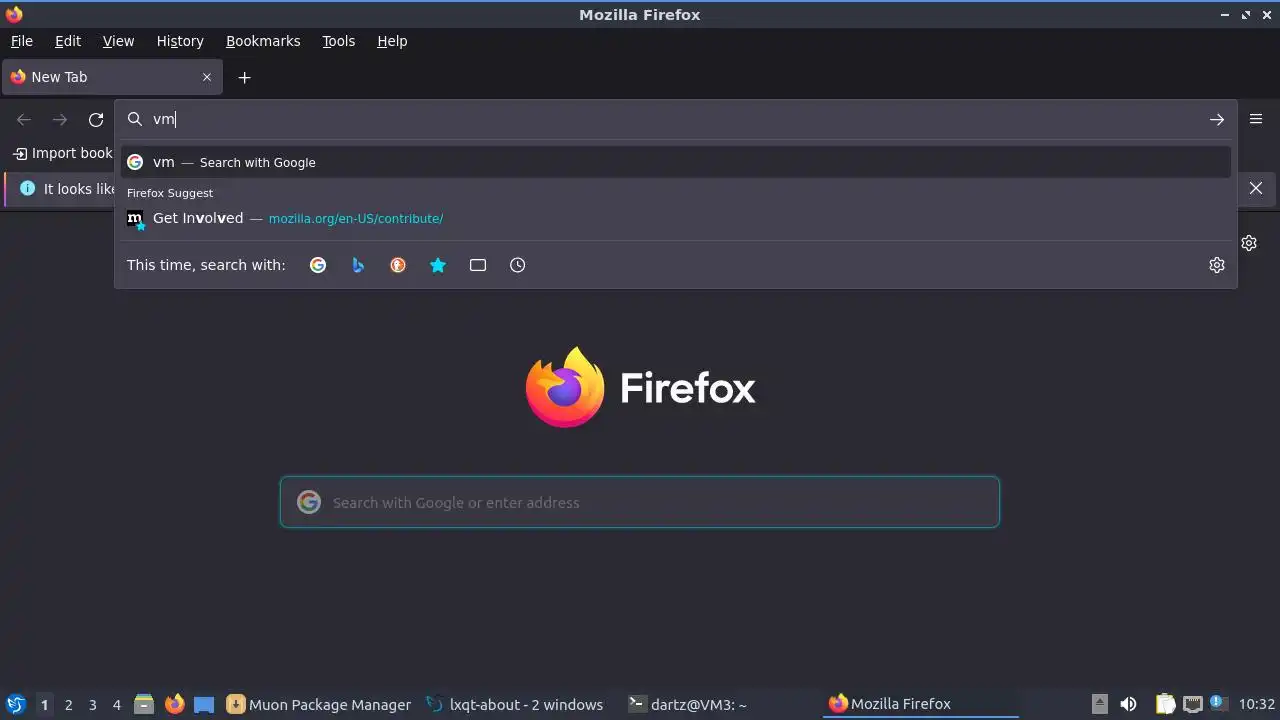Screen dimensions: 1280x720
Task: Click the magnifier icon in the address bar
Action: coord(135,119)
